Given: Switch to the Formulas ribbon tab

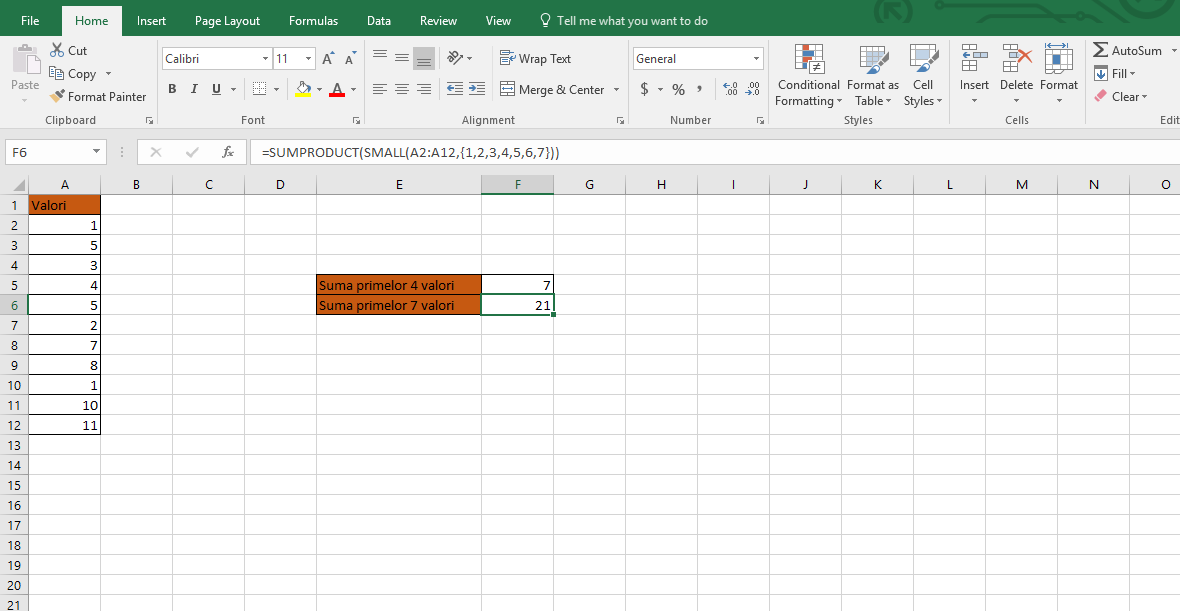Looking at the screenshot, I should pyautogui.click(x=313, y=20).
